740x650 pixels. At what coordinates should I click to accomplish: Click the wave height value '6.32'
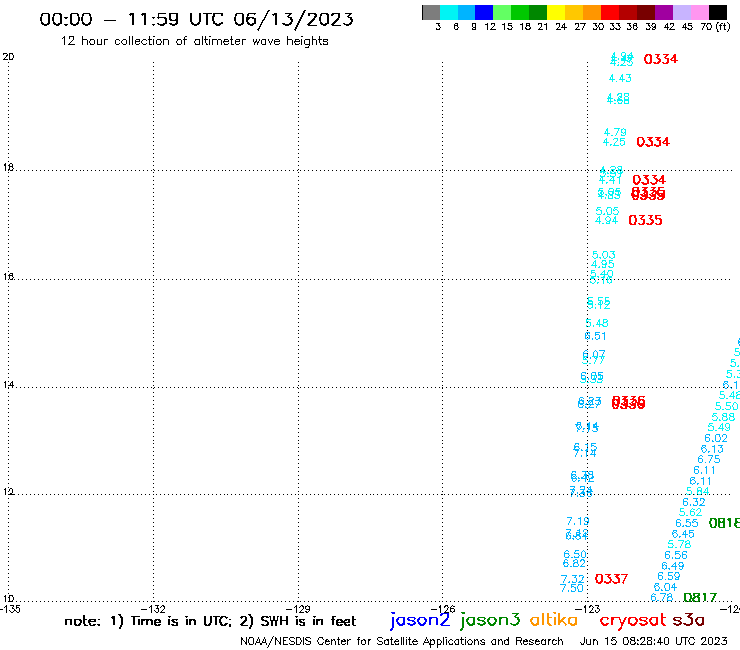(694, 502)
